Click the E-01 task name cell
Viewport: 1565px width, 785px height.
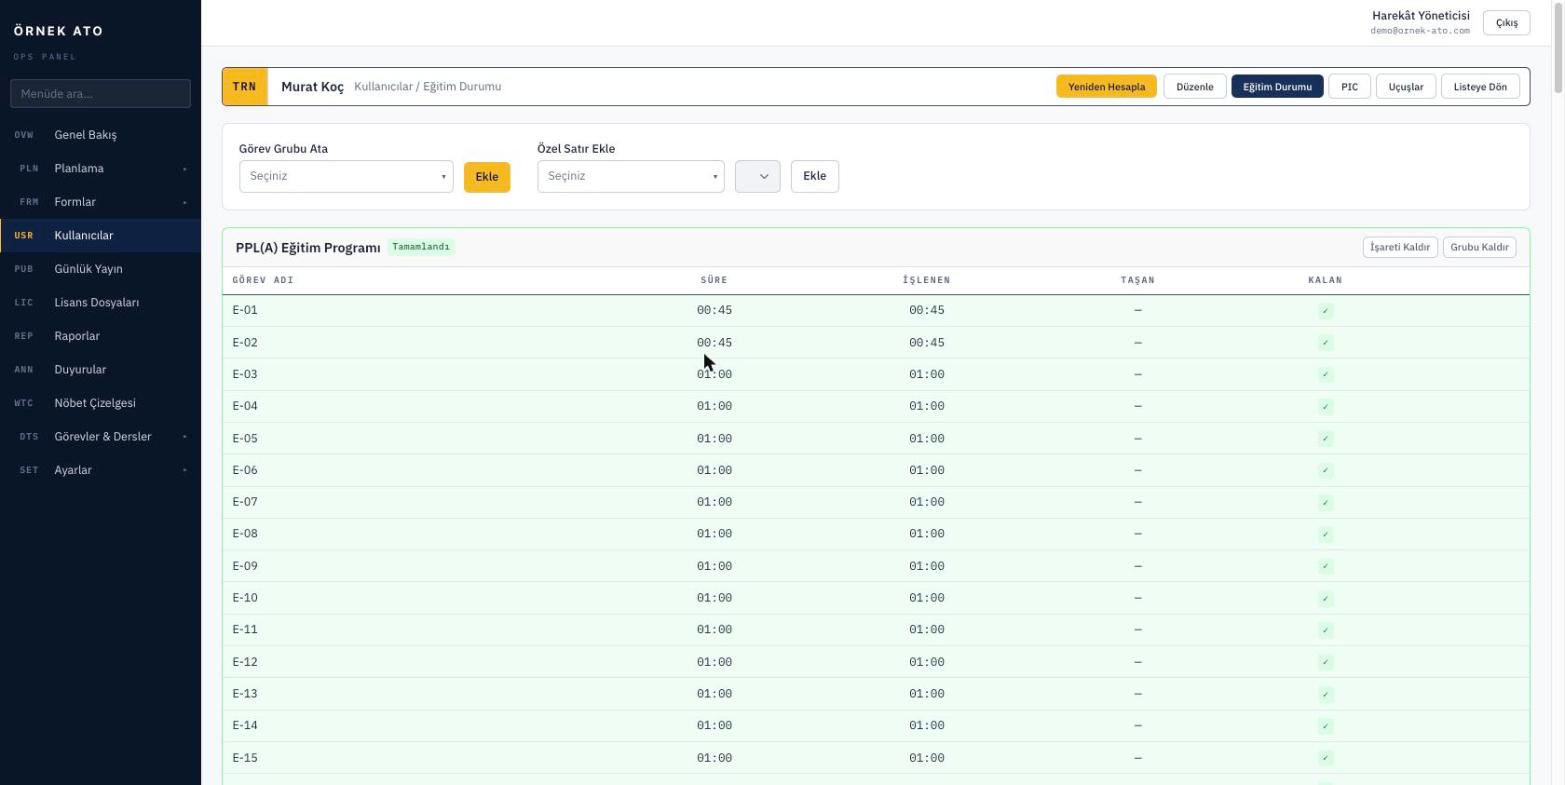(245, 310)
